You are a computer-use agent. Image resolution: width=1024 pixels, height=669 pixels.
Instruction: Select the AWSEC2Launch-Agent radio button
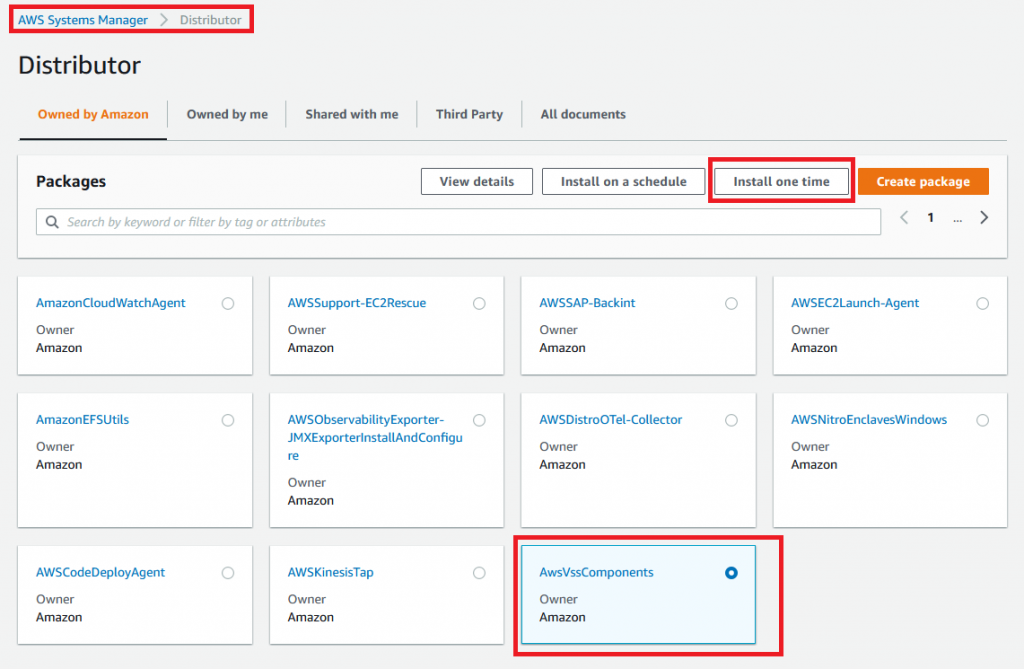click(x=982, y=303)
